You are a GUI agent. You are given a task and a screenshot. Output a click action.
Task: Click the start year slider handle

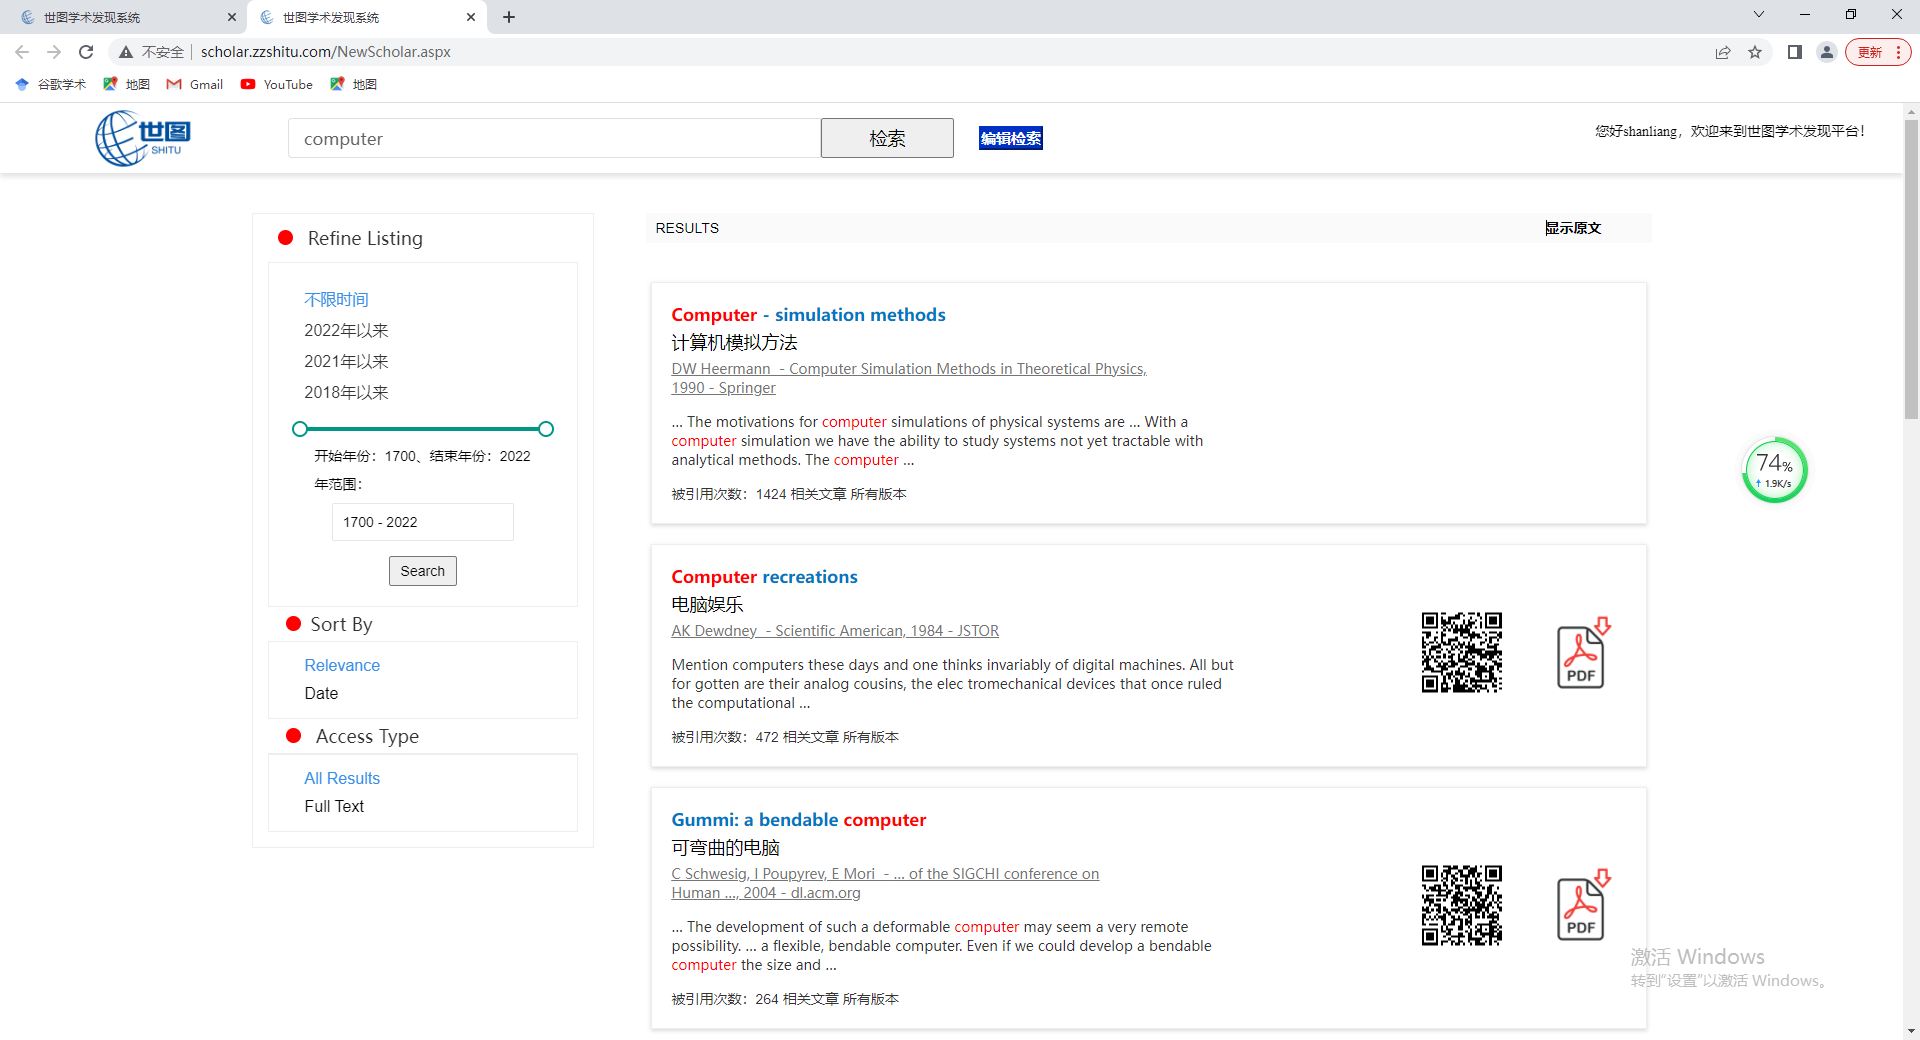(300, 429)
